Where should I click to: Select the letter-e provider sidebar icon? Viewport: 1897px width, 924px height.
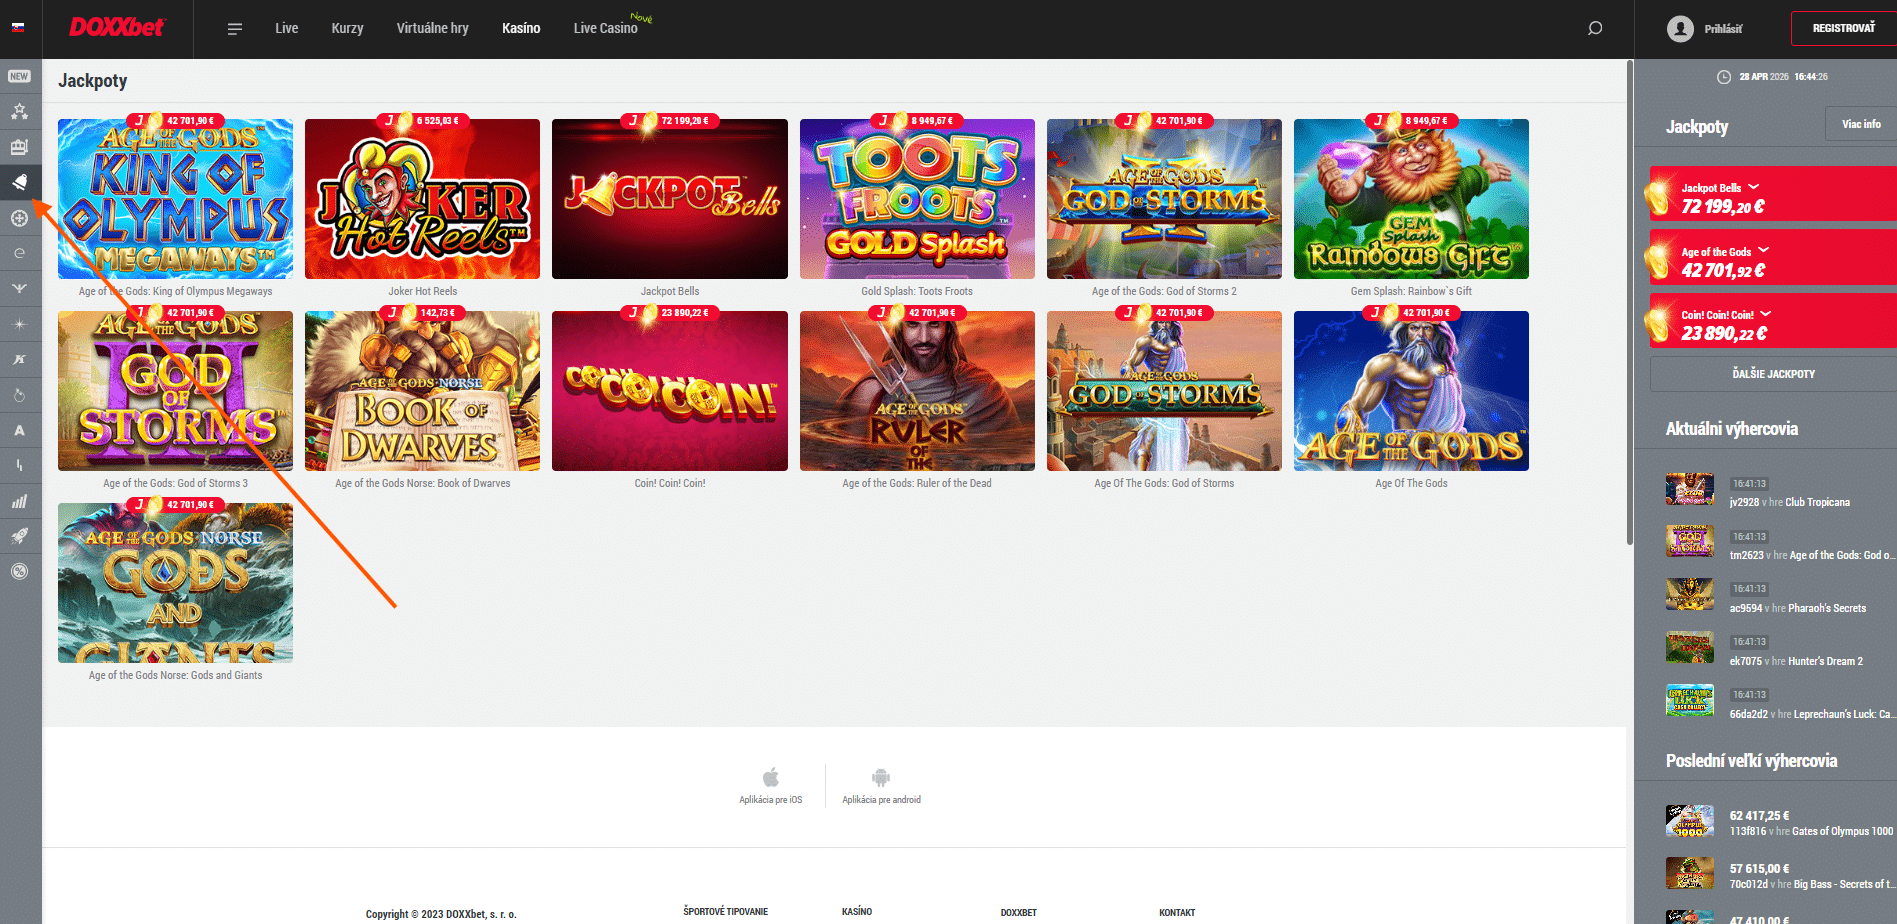19,253
